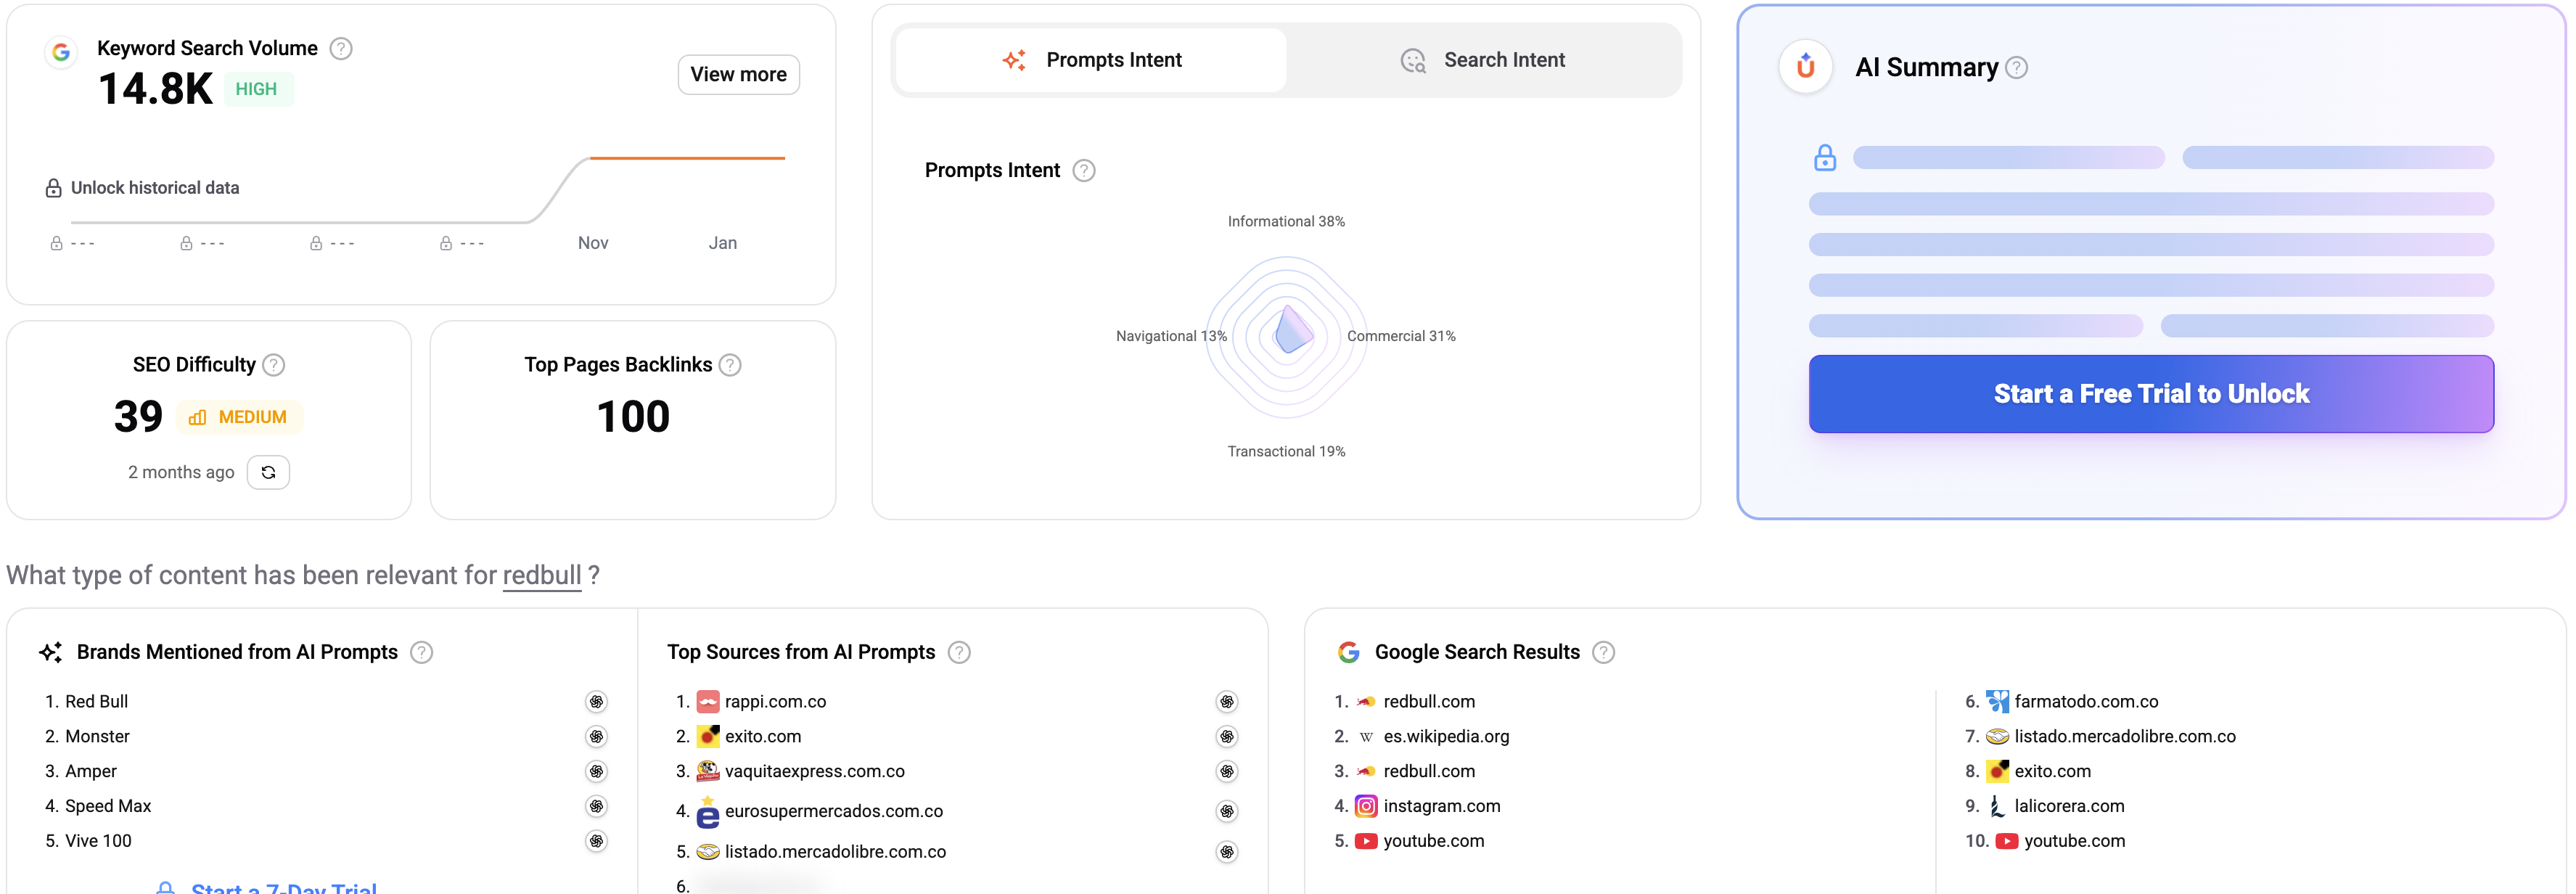
Task: Click the help icon for Brands Mentioned section
Action: pyautogui.click(x=422, y=653)
